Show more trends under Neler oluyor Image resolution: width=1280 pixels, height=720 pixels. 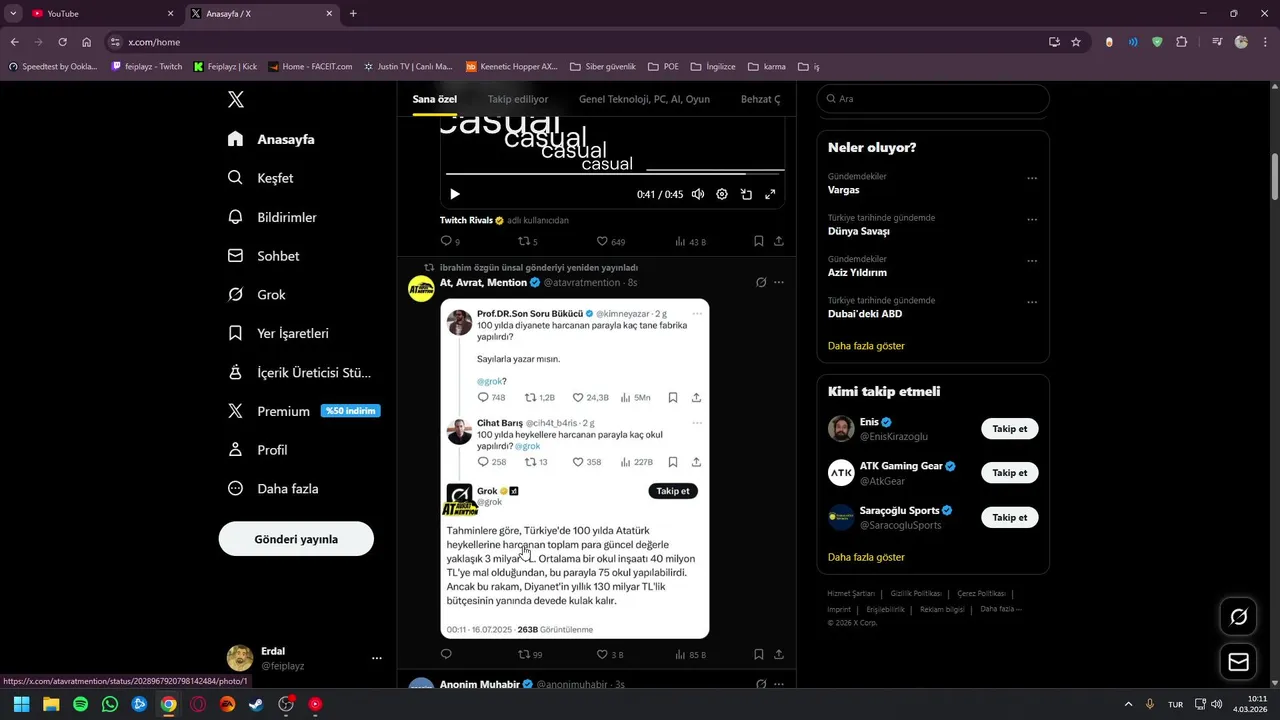(866, 346)
